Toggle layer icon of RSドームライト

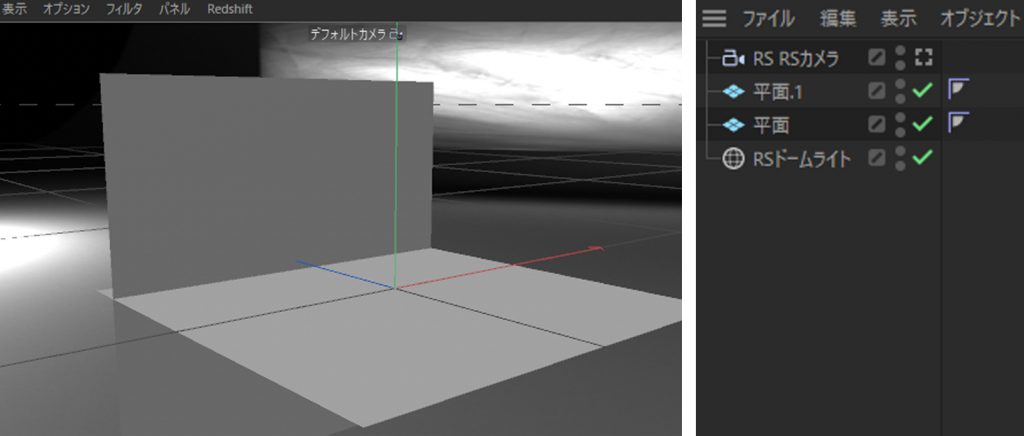(x=877, y=157)
